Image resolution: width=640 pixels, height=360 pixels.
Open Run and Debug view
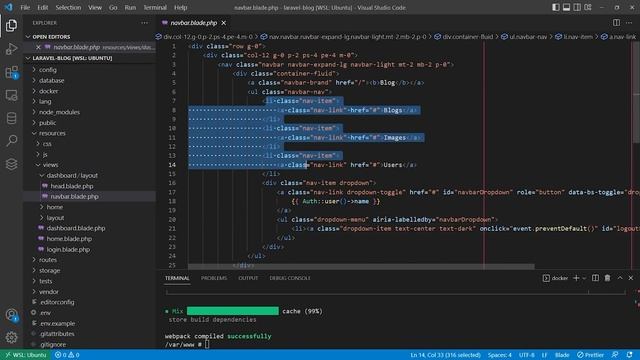click(x=11, y=49)
